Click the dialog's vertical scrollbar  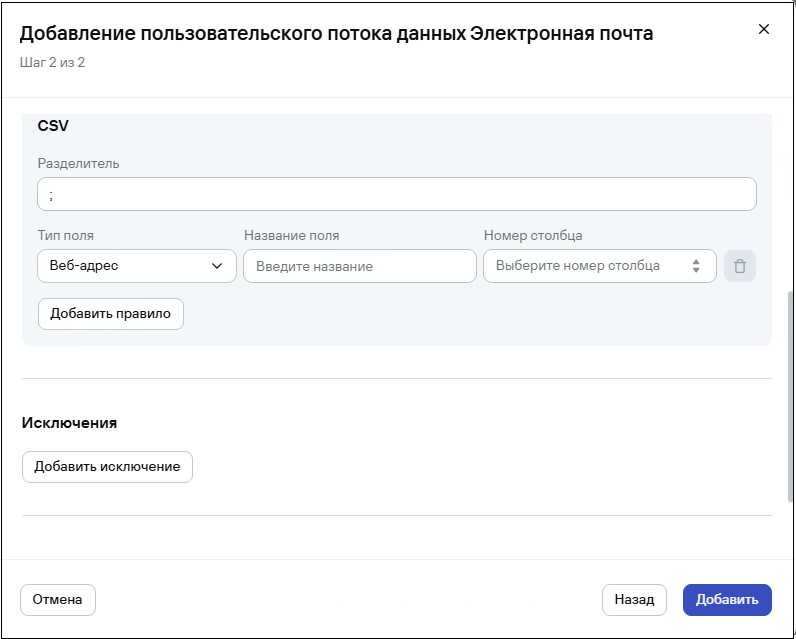point(790,396)
